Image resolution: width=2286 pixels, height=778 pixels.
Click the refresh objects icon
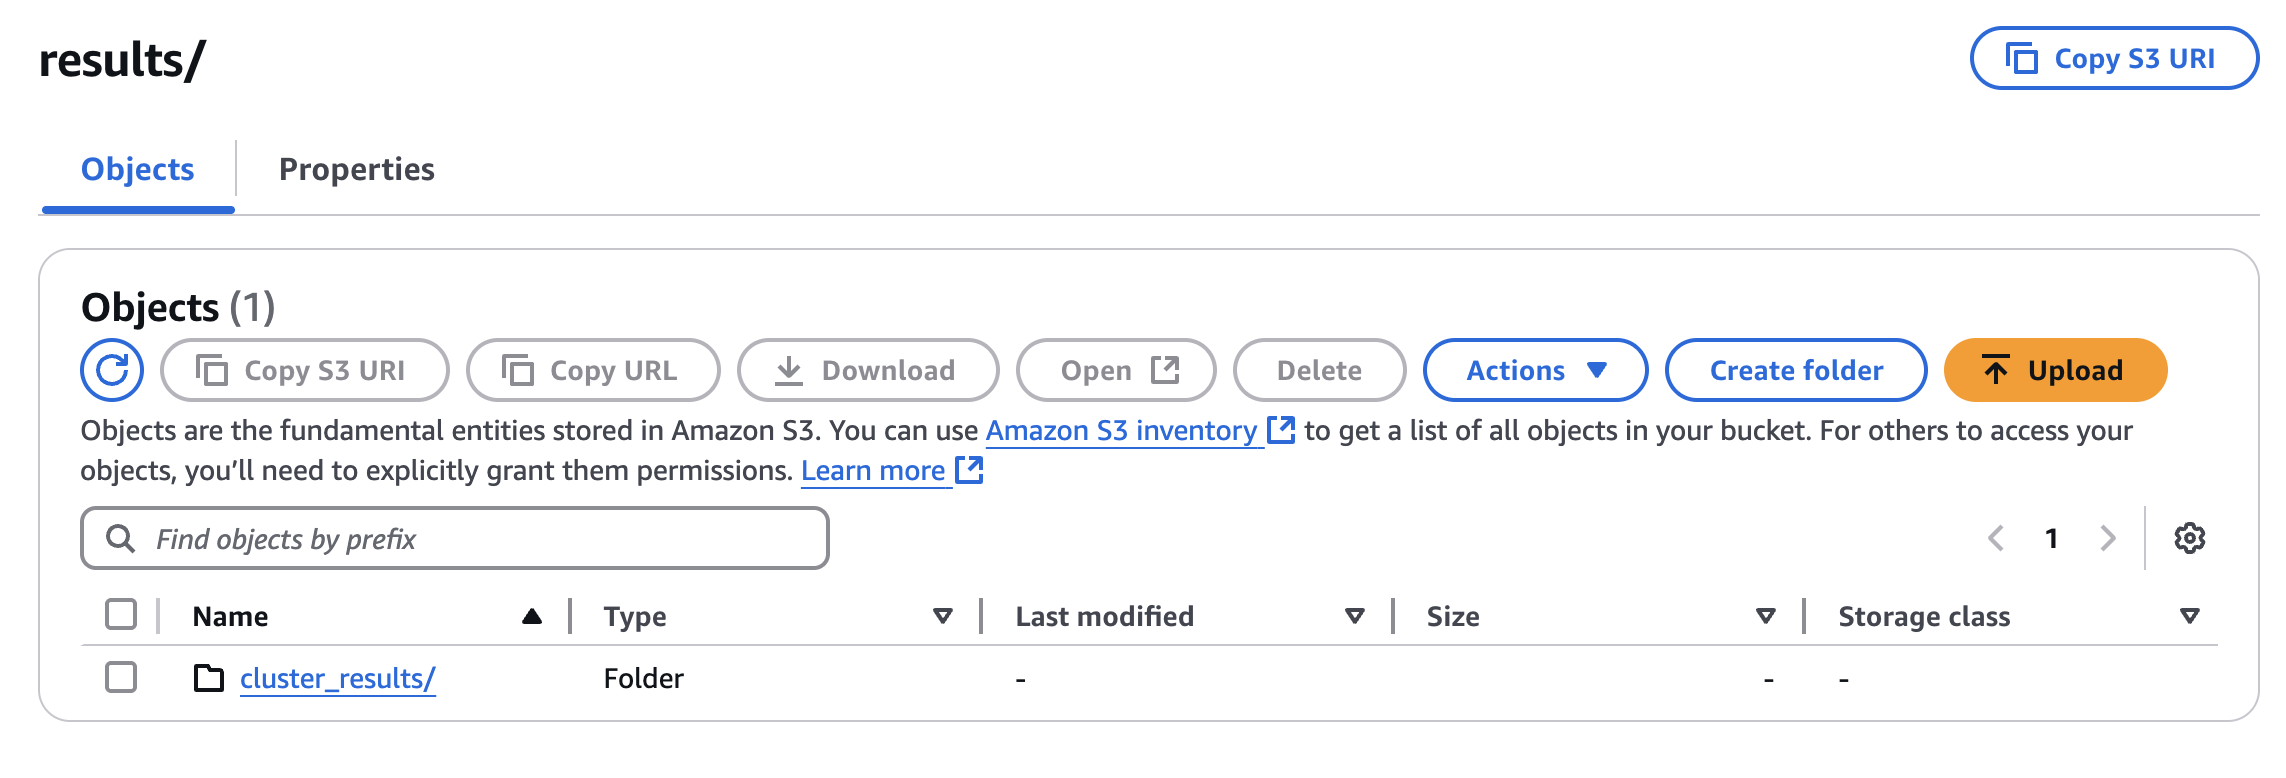(x=112, y=370)
